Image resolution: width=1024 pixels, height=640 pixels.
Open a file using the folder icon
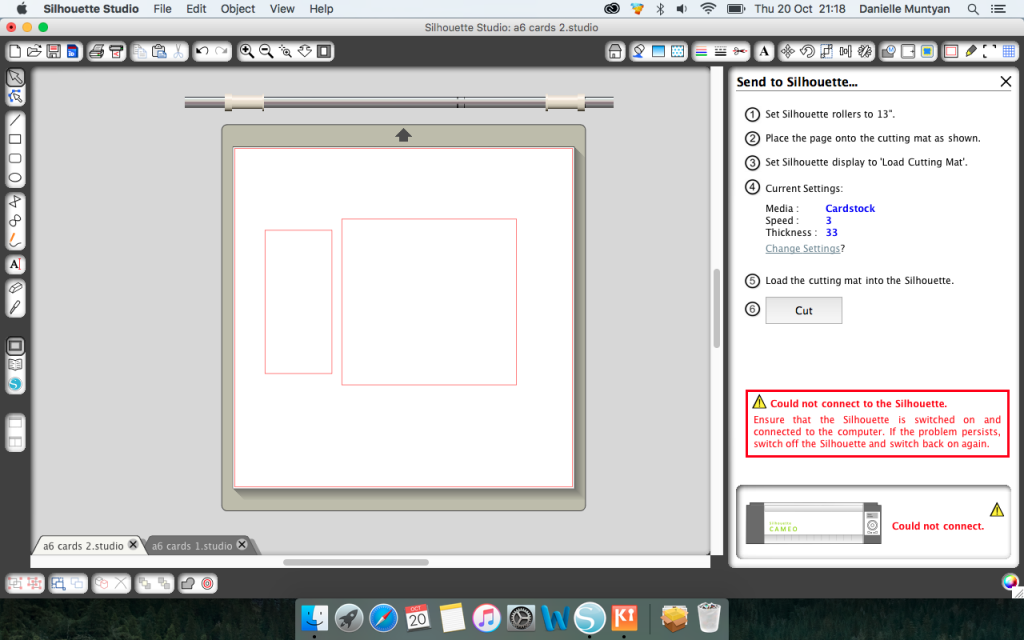(34, 51)
